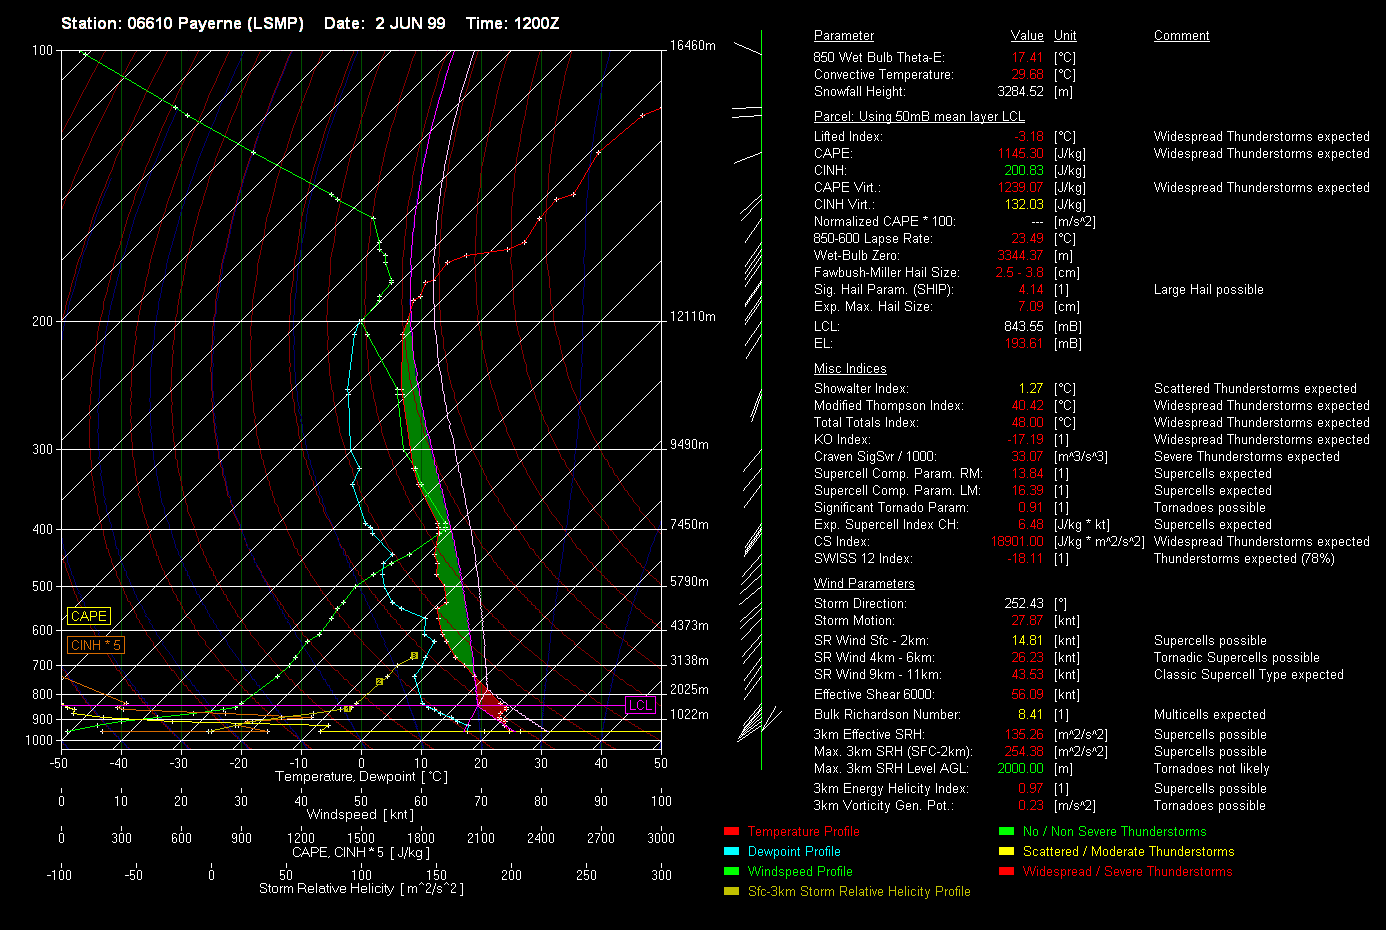Click the Parcel: Using 50mB mean layer LCL heading
Viewport: 1386px width, 930px height.
918,117
